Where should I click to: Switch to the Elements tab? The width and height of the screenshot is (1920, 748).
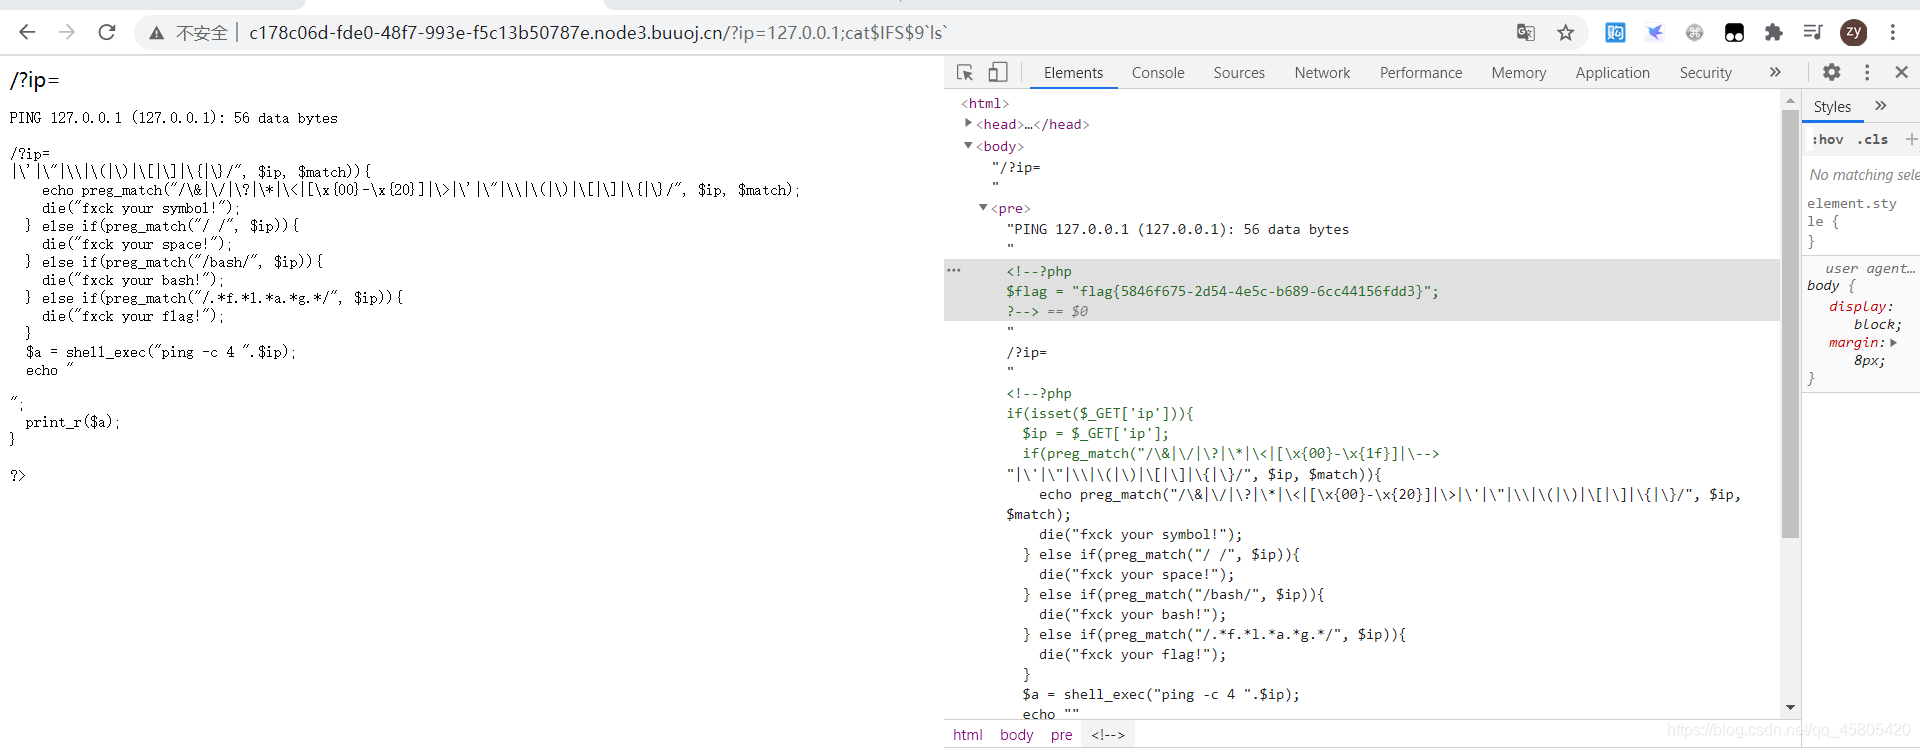point(1073,73)
